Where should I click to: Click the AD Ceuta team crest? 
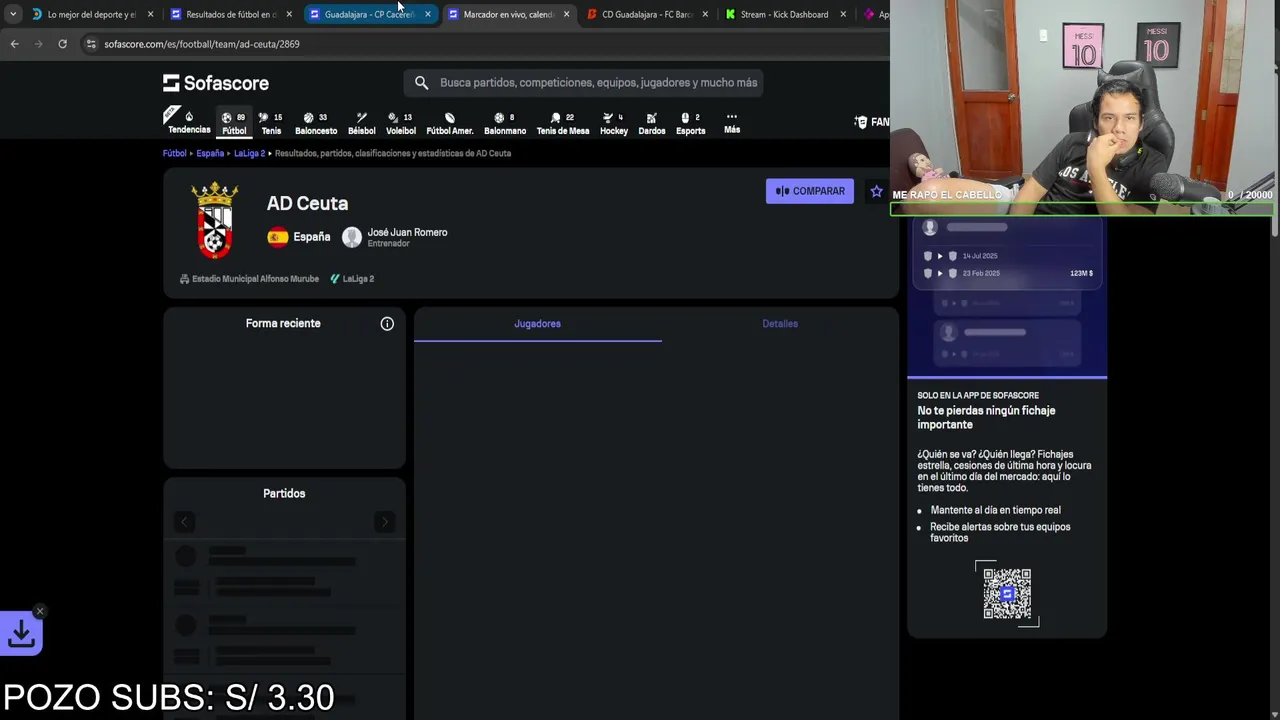coord(214,220)
